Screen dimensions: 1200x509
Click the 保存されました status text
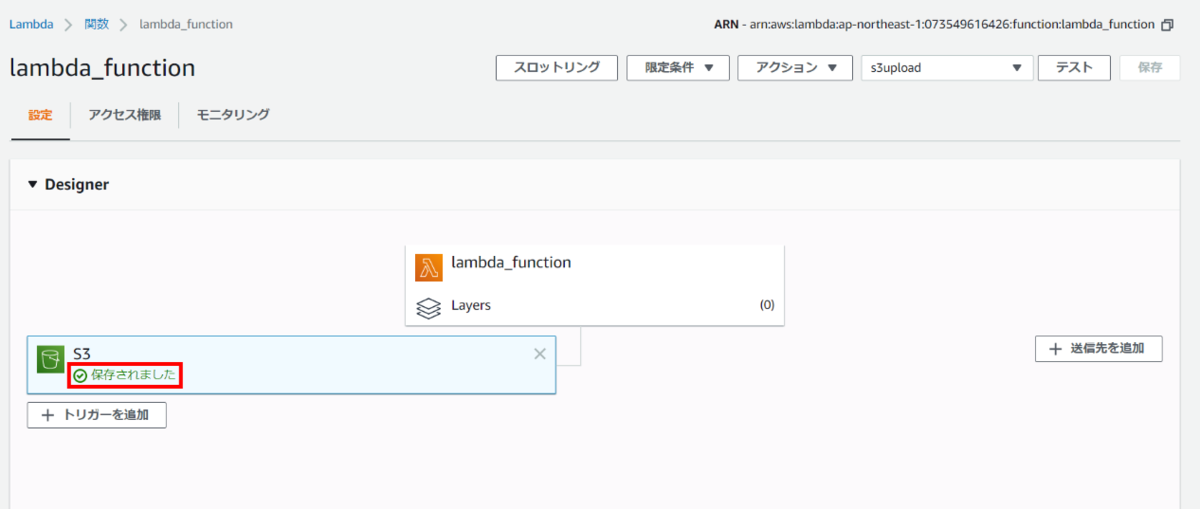[134, 376]
